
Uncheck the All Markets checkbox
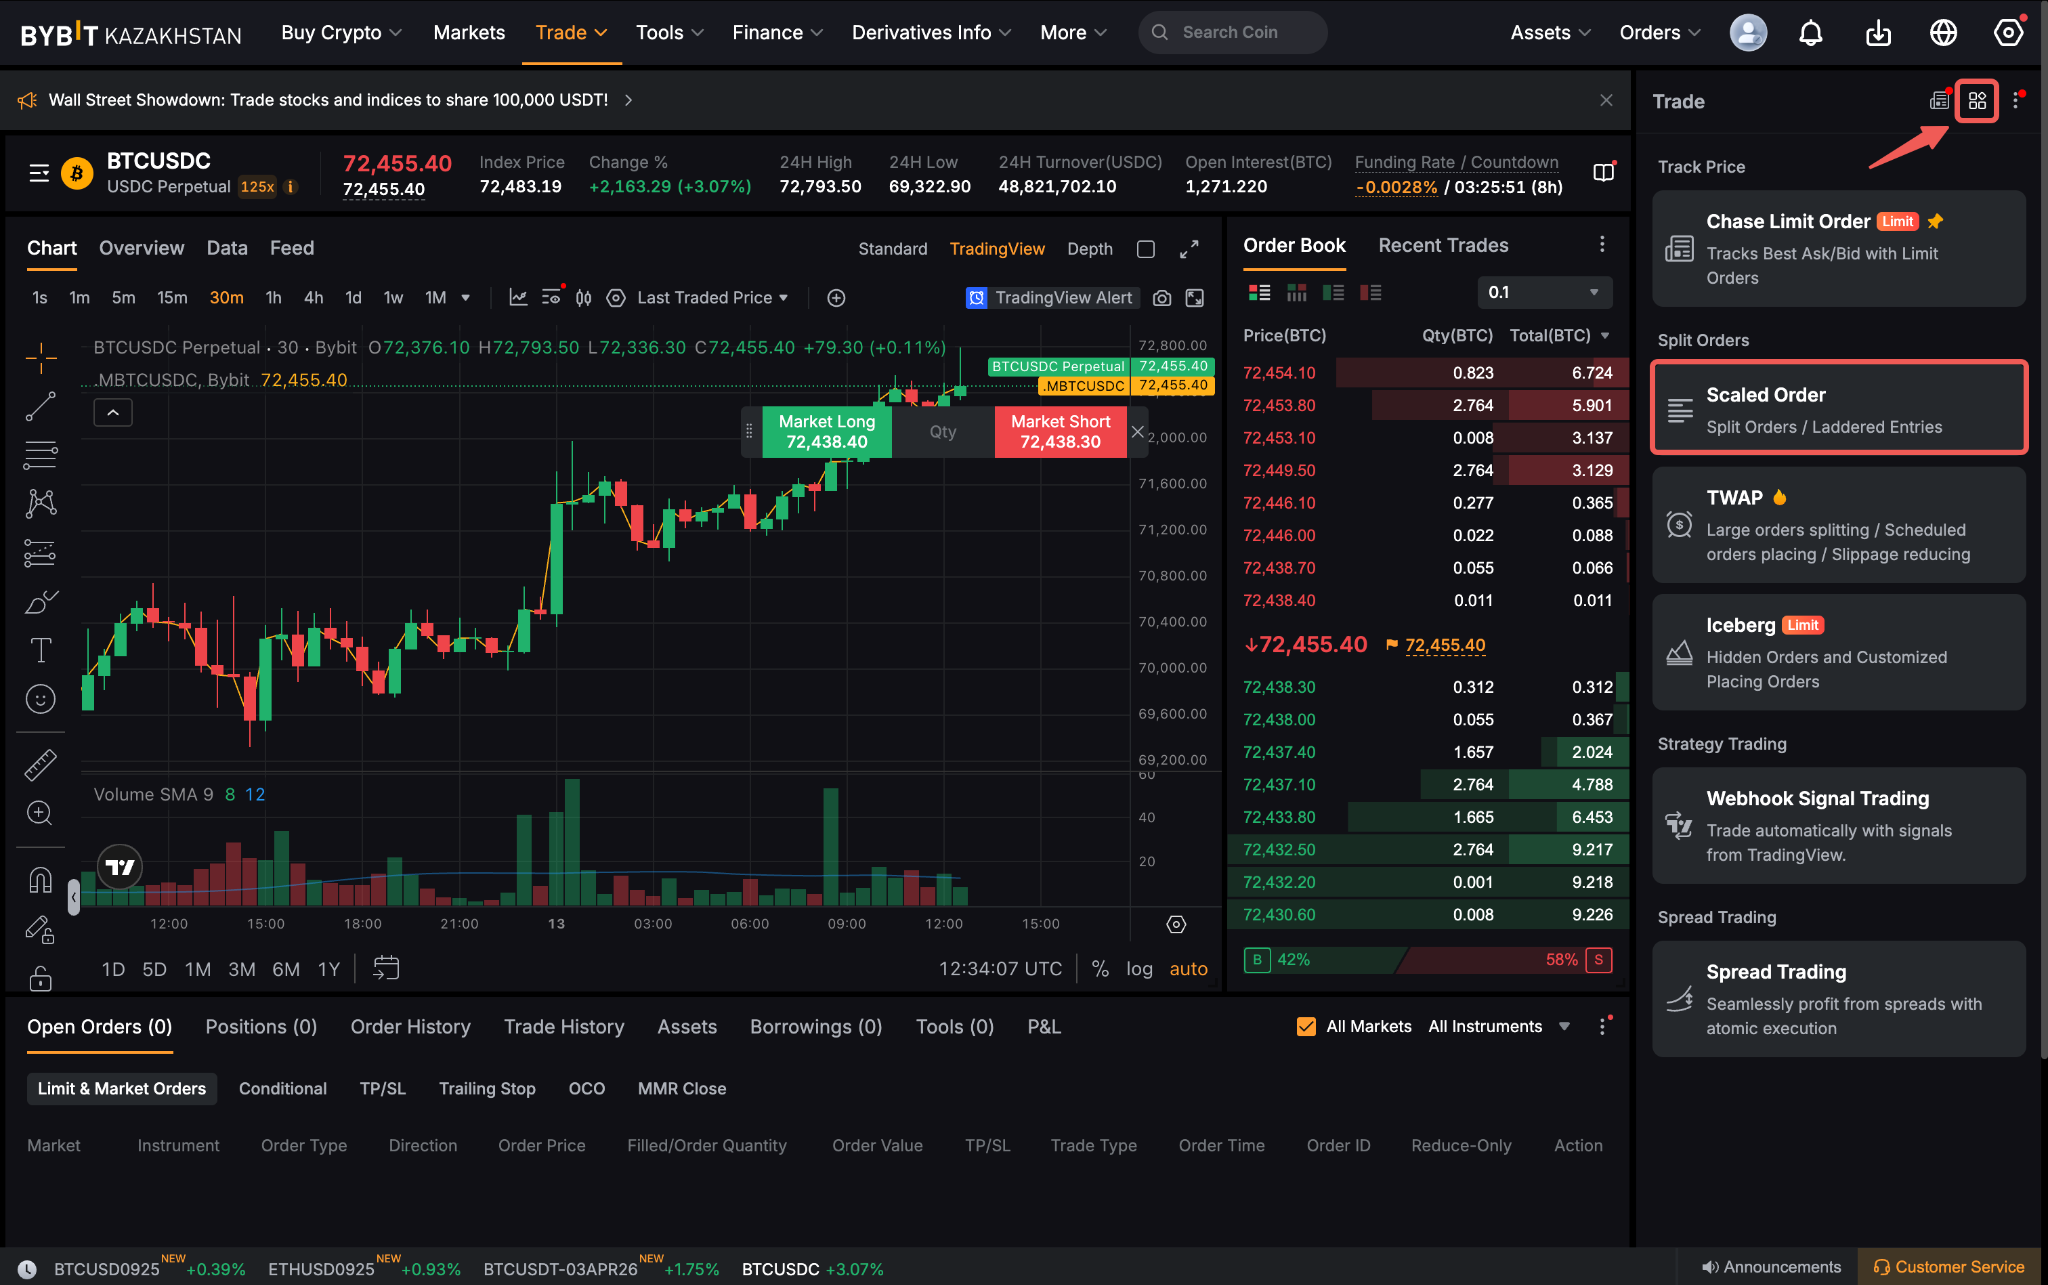pyautogui.click(x=1305, y=1026)
